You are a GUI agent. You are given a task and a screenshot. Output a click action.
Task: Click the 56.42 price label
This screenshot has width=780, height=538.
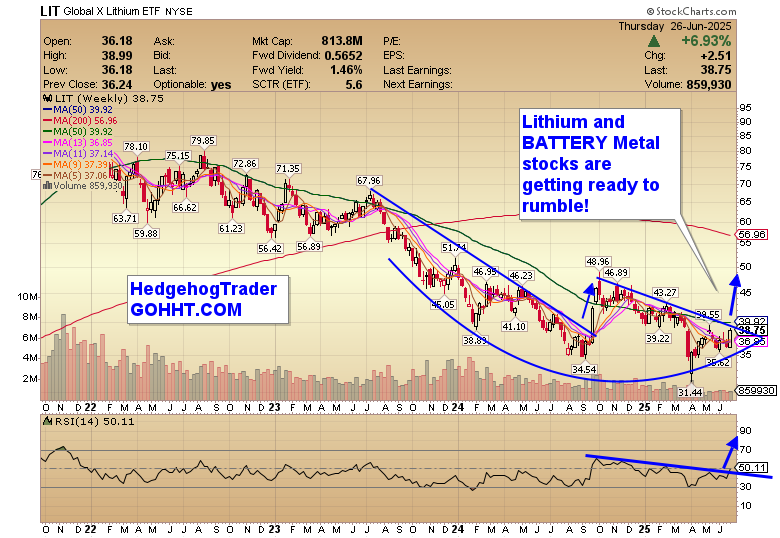tap(270, 248)
